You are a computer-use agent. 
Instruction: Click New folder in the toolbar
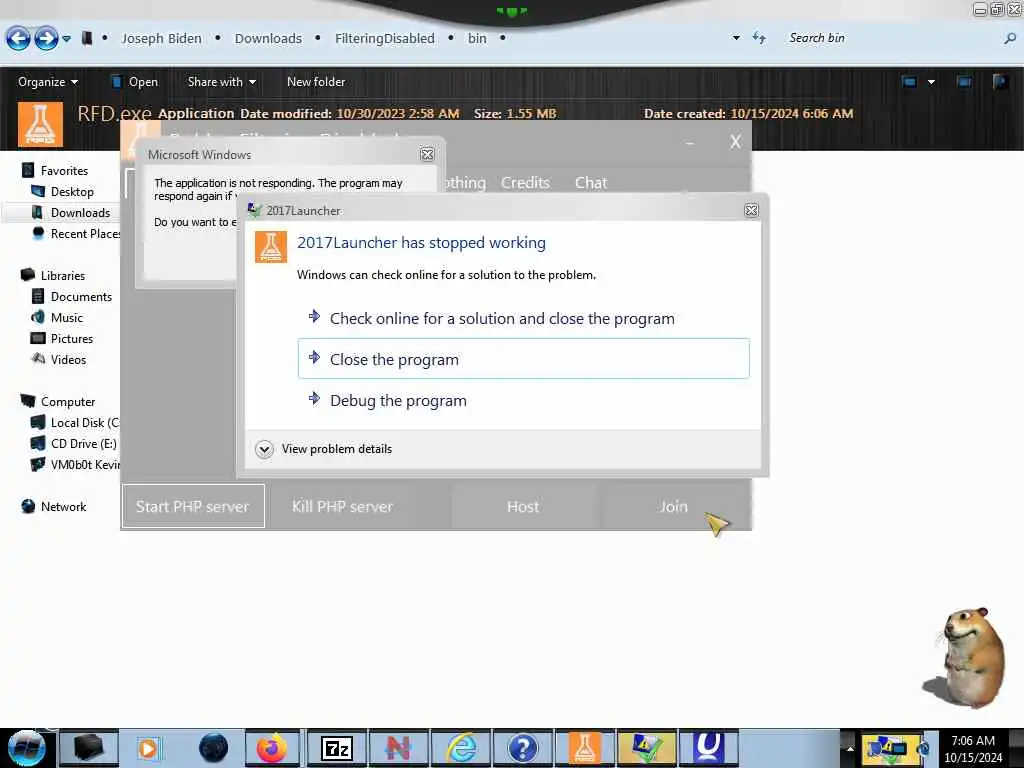pos(316,82)
